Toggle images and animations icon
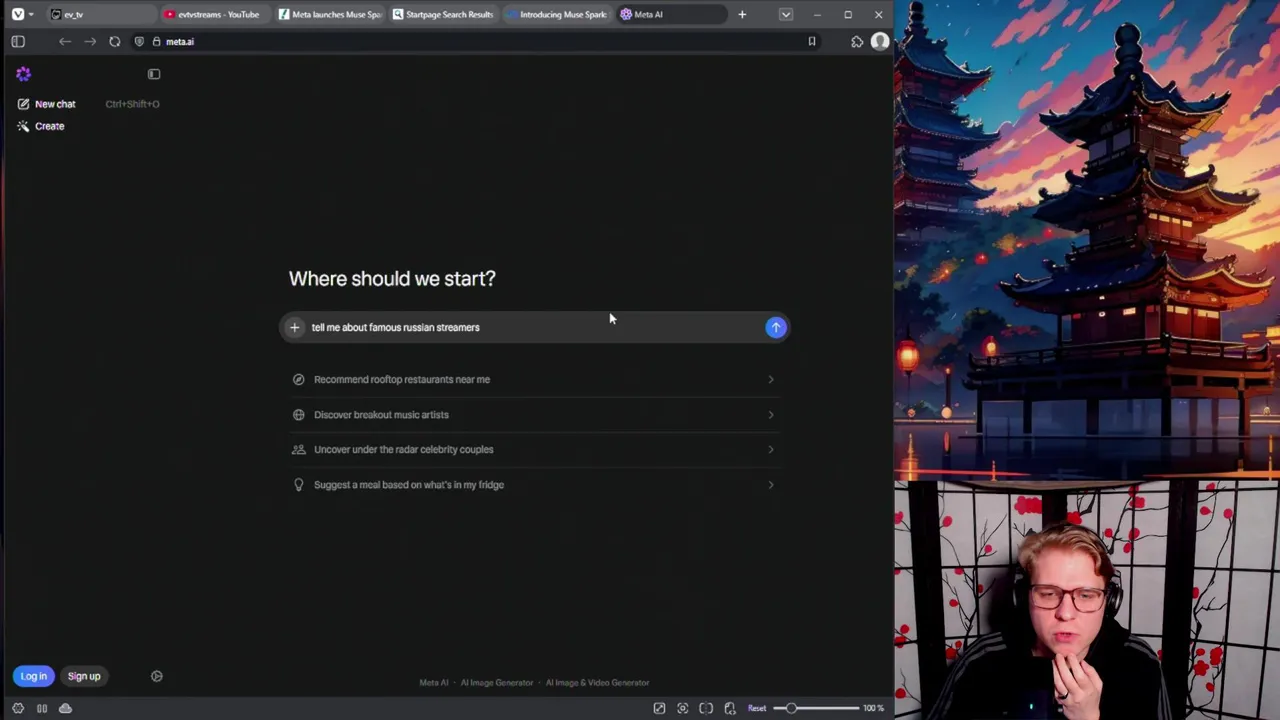Image resolution: width=1280 pixels, height=720 pixels. 659,708
